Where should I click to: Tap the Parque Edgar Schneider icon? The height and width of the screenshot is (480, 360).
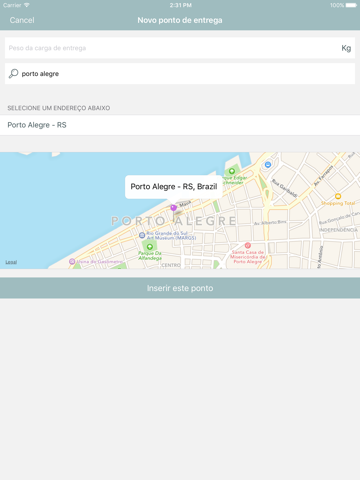tap(232, 171)
